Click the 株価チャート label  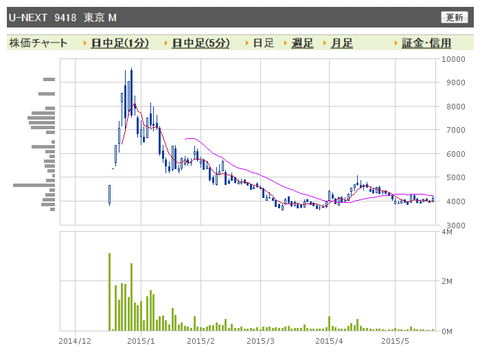[38, 43]
